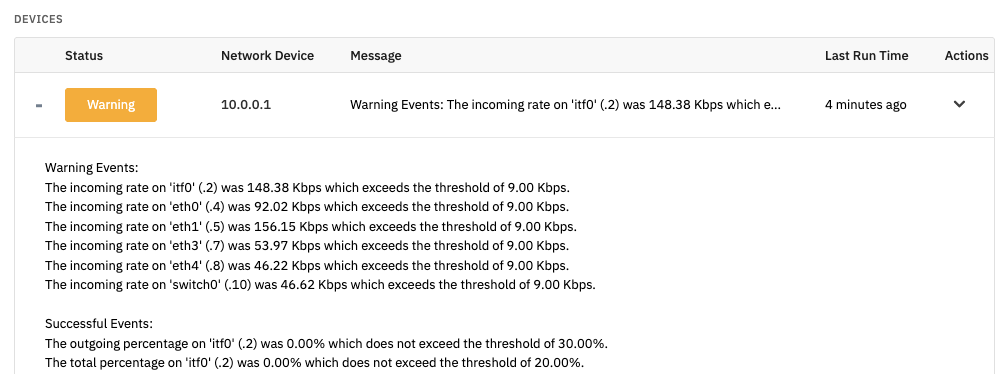Click the Message column header
This screenshot has height=374, width=1004.
376,56
